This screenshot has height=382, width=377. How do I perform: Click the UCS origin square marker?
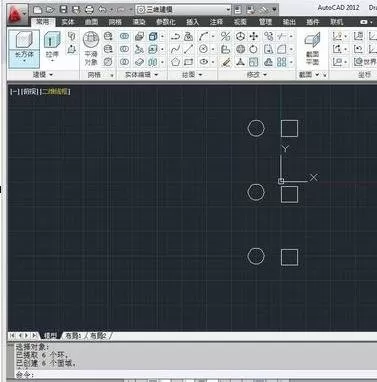pos(281,181)
